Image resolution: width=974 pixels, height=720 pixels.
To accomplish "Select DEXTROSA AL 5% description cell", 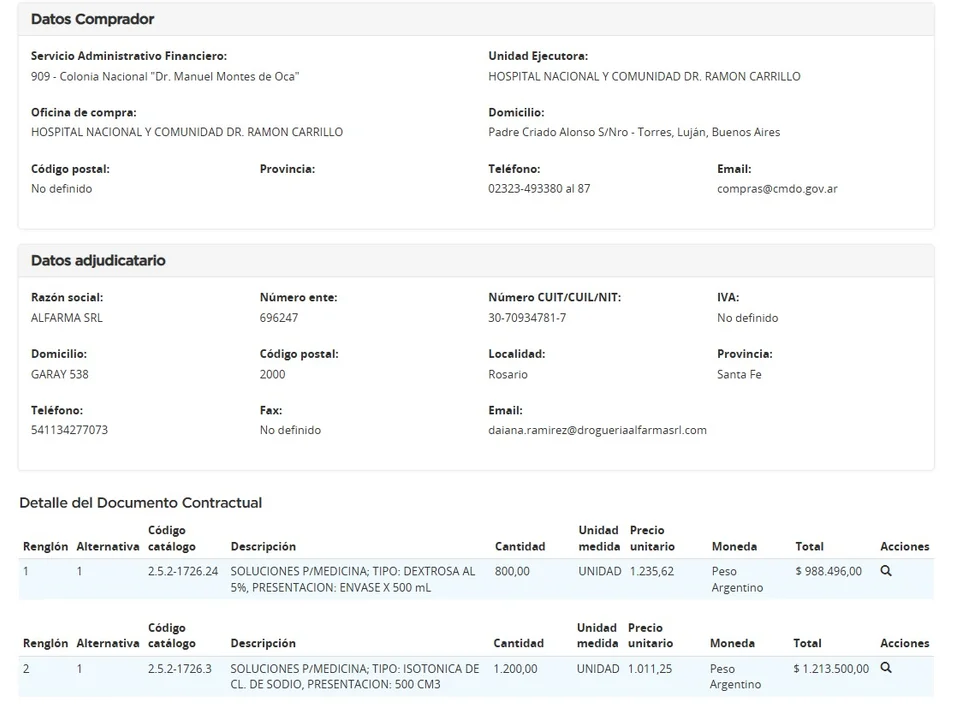I will tap(353, 579).
